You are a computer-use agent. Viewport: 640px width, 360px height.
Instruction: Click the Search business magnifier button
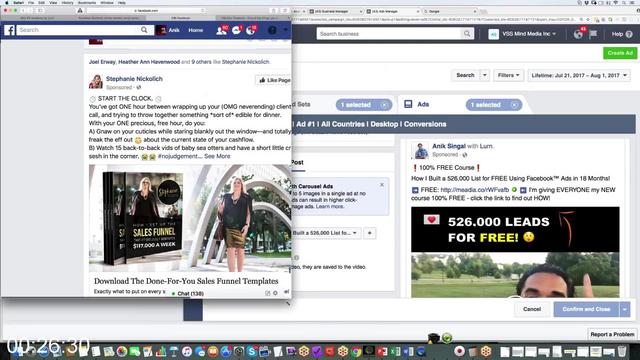click(467, 34)
